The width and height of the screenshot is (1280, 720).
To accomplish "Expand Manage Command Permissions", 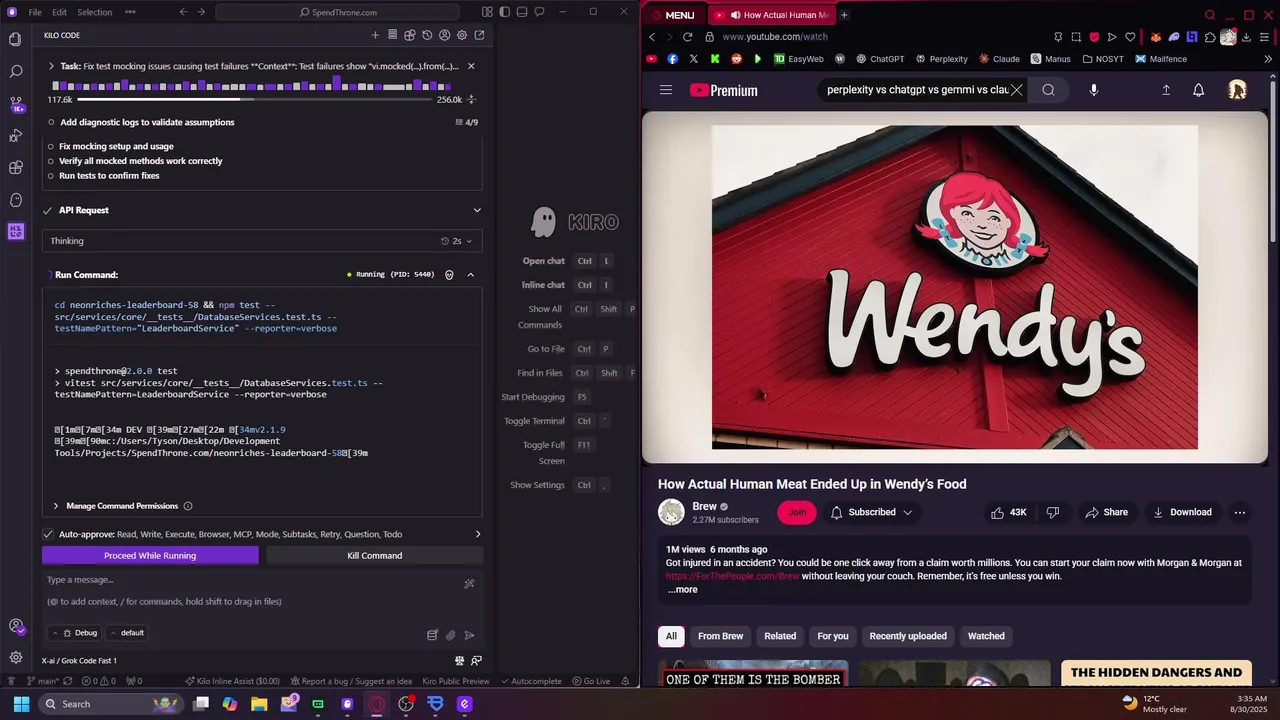I will (56, 506).
